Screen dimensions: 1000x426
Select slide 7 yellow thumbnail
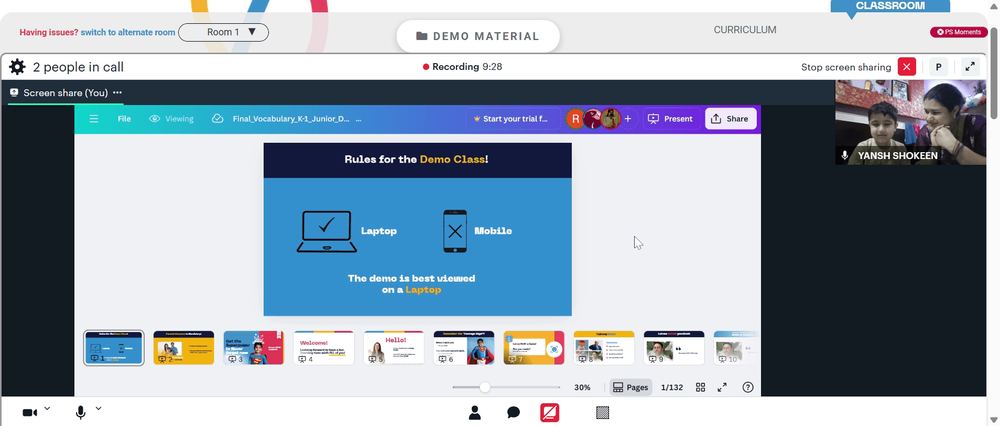pos(534,348)
